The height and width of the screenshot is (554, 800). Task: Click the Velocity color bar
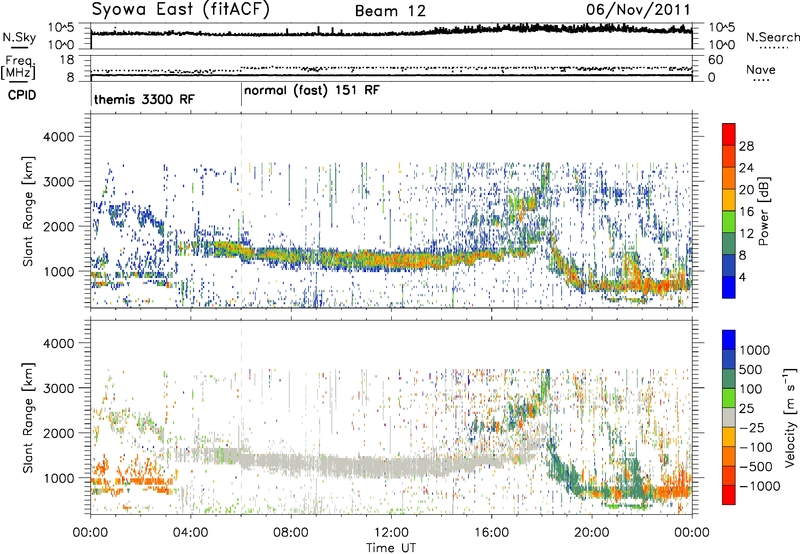[729, 417]
